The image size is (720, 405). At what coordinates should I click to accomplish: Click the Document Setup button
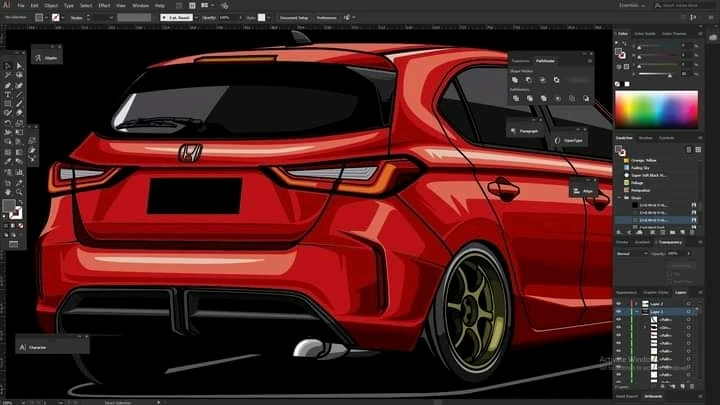[x=294, y=17]
